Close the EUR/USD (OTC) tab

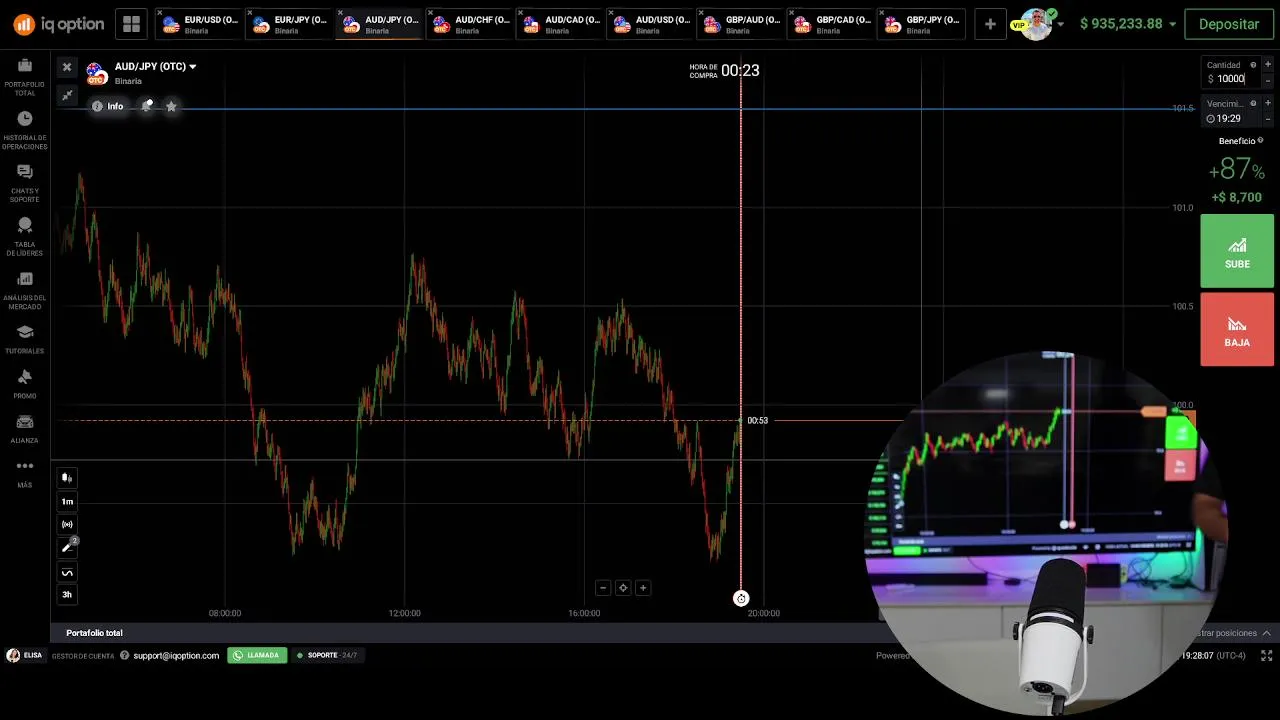point(160,13)
